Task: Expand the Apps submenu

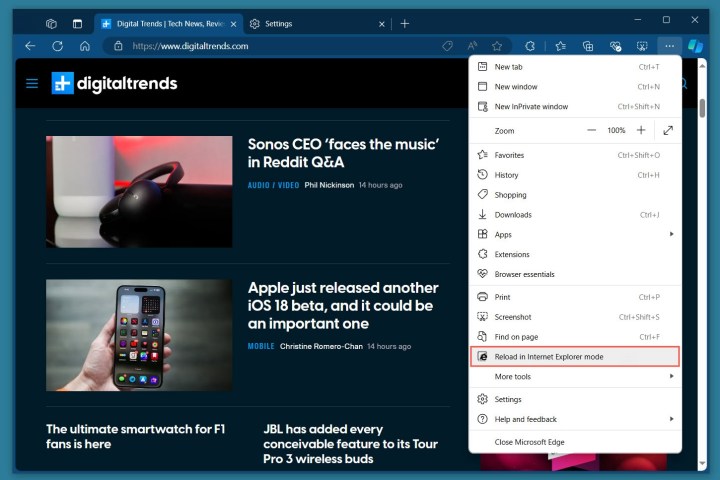Action: pos(575,234)
